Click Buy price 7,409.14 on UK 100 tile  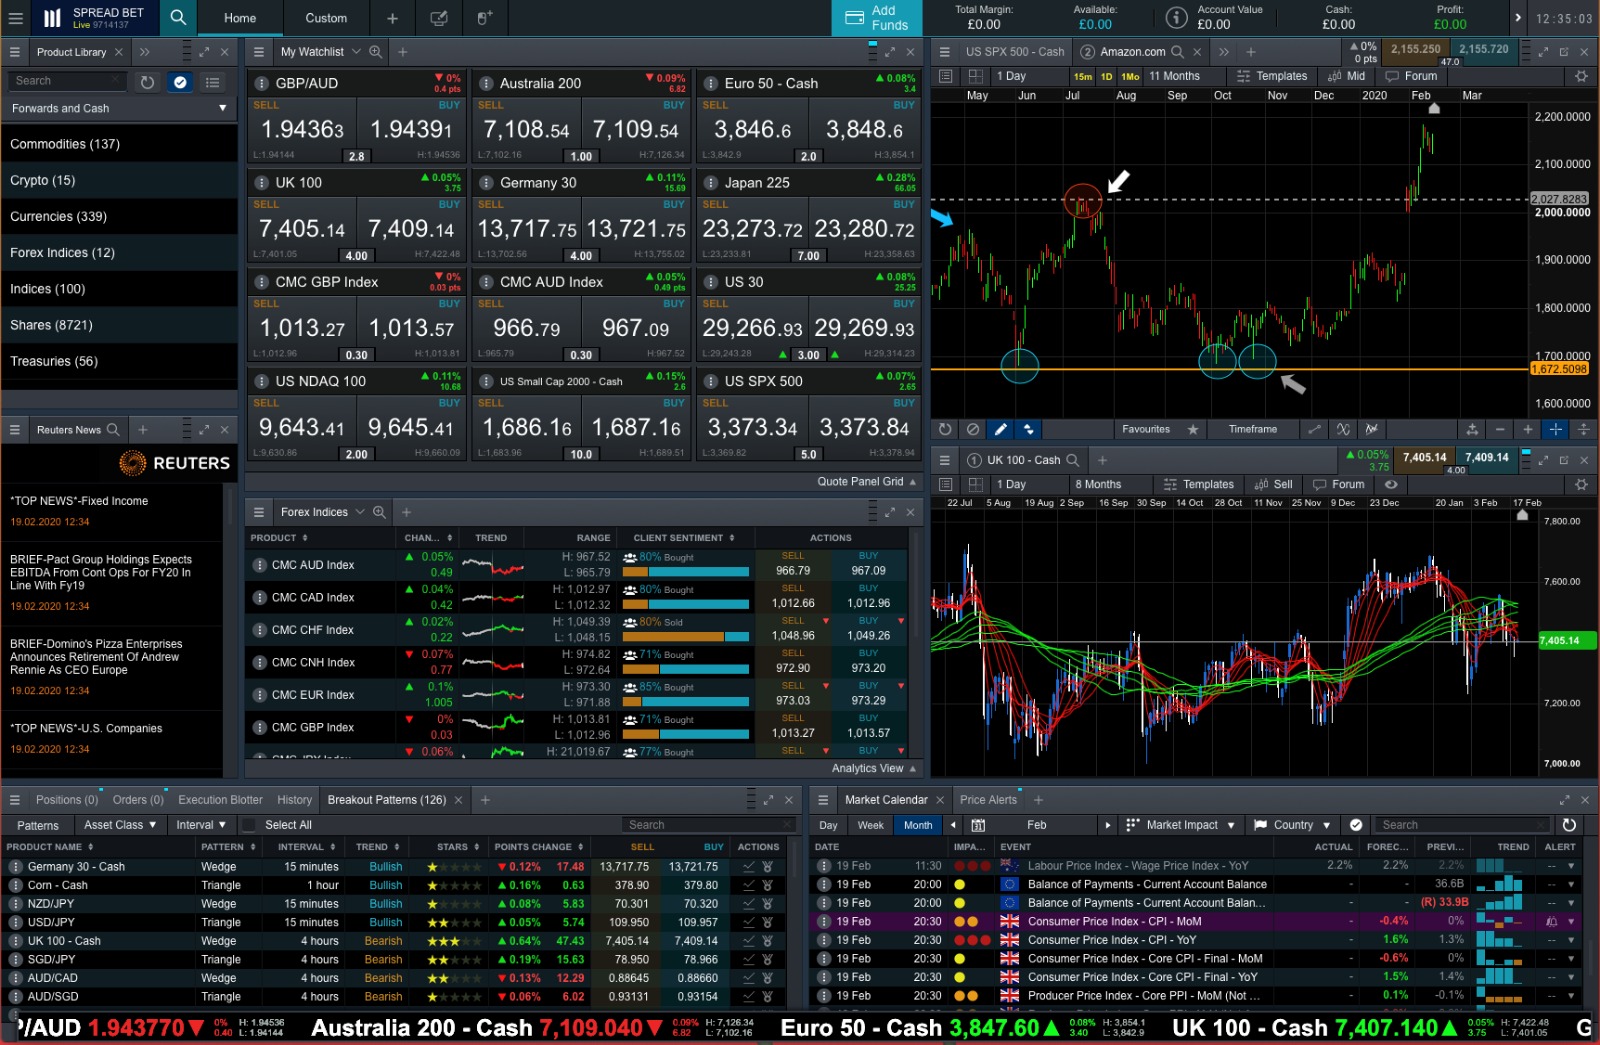(411, 229)
